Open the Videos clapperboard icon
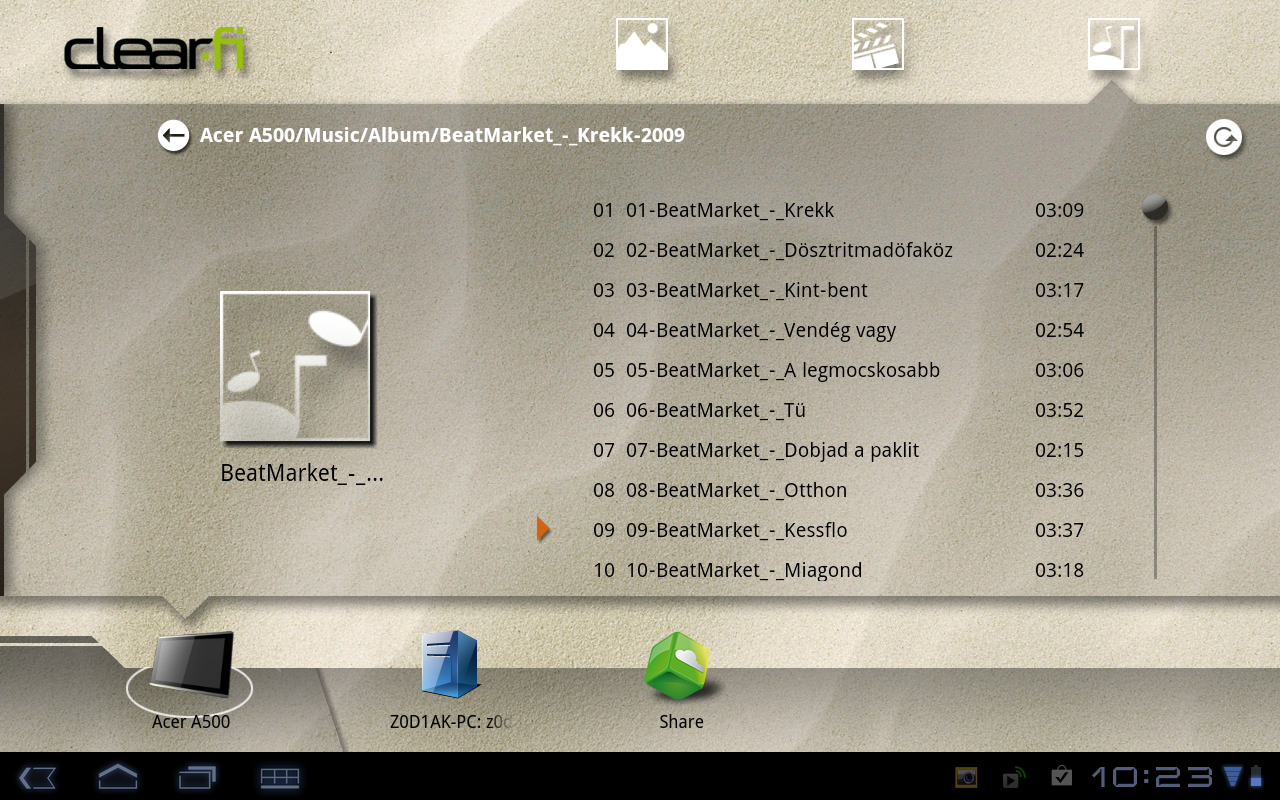The image size is (1280, 800). pos(877,45)
